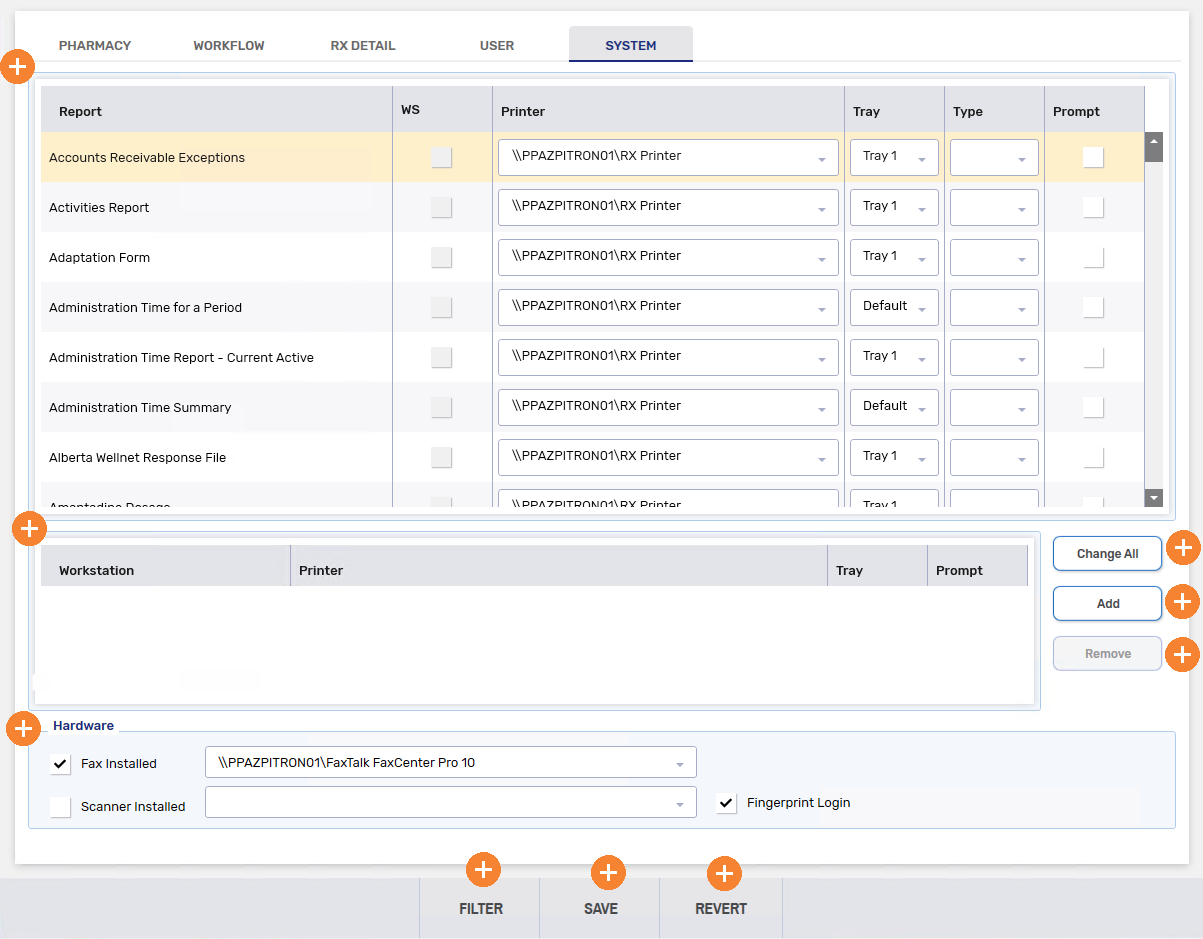1203x939 pixels.
Task: Click the plus icon at the top-left corner
Action: click(18, 66)
